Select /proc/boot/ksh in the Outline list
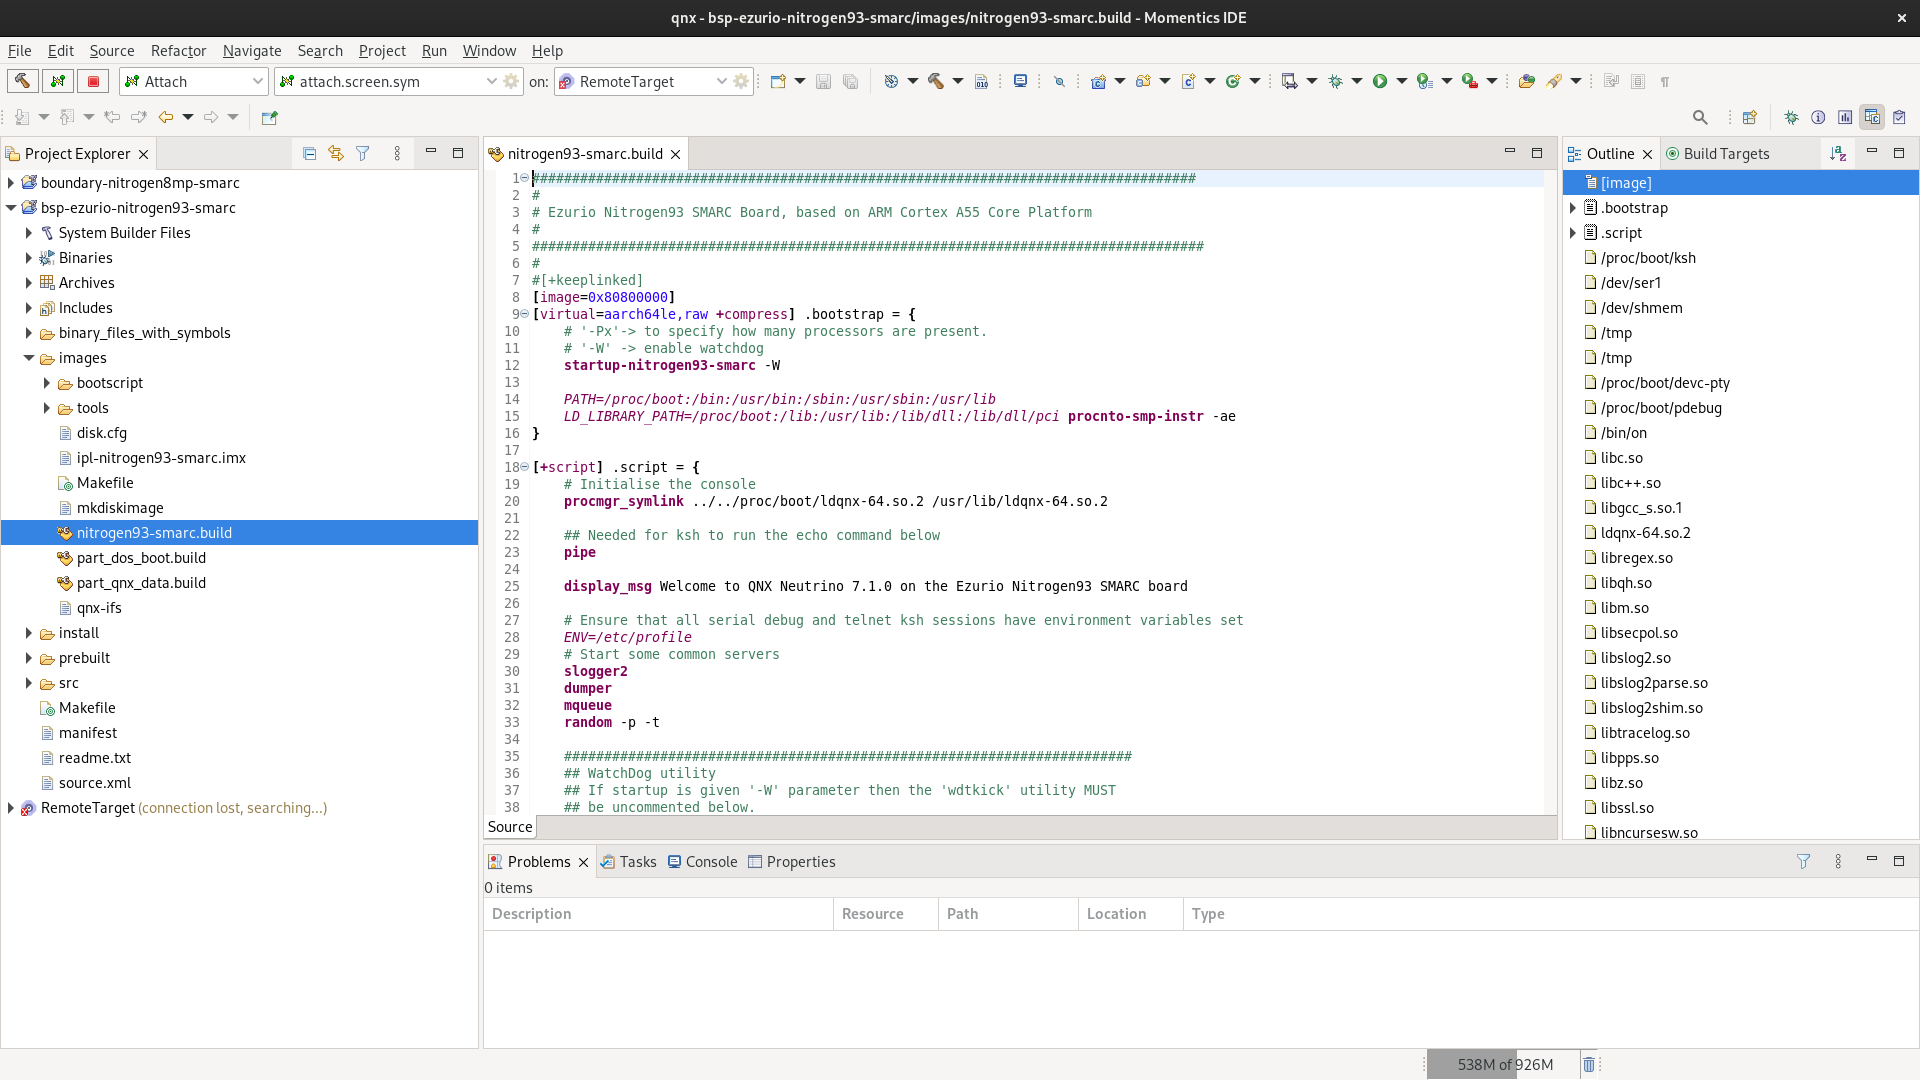 [x=1648, y=257]
